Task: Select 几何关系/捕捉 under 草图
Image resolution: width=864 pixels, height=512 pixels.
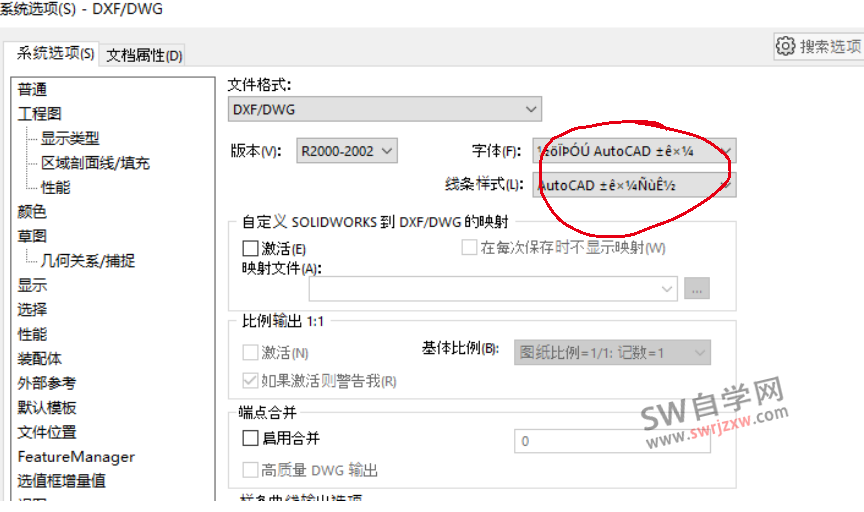Action: [87, 260]
